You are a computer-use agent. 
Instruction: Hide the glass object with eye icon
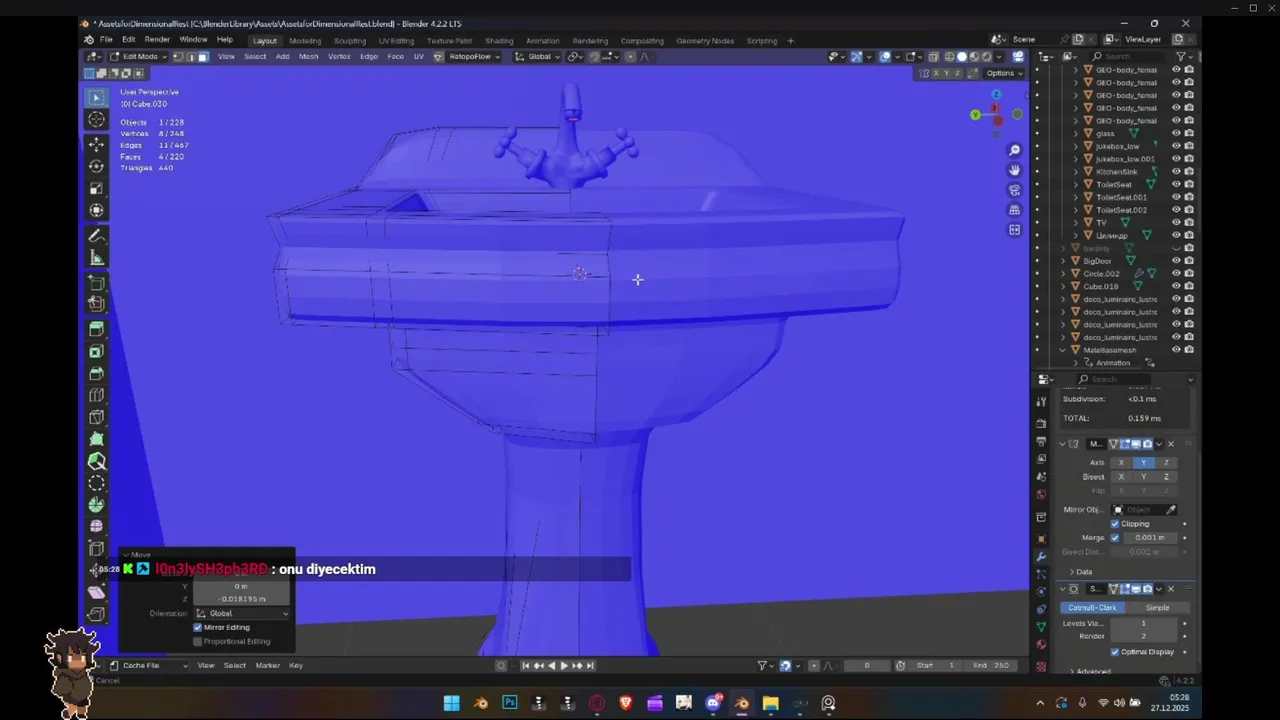tap(1176, 133)
